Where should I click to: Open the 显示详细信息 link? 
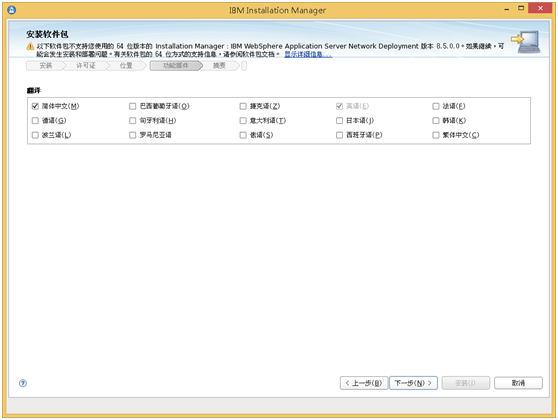tap(308, 54)
